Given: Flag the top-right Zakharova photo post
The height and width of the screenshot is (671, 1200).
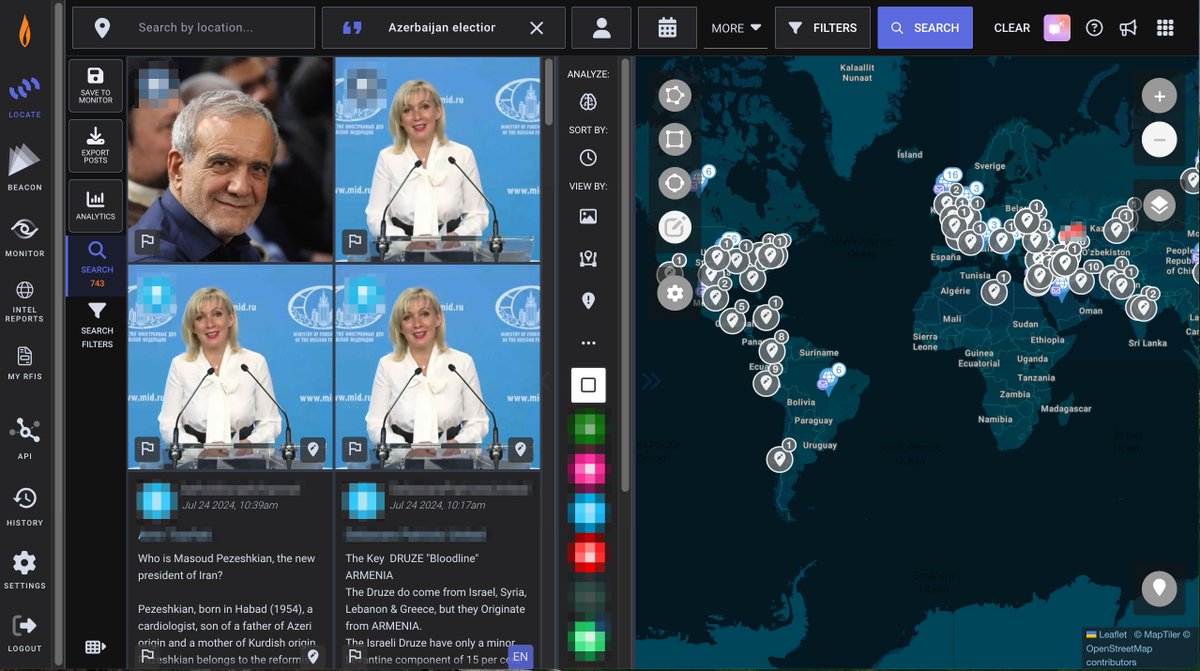Looking at the screenshot, I should [x=354, y=241].
